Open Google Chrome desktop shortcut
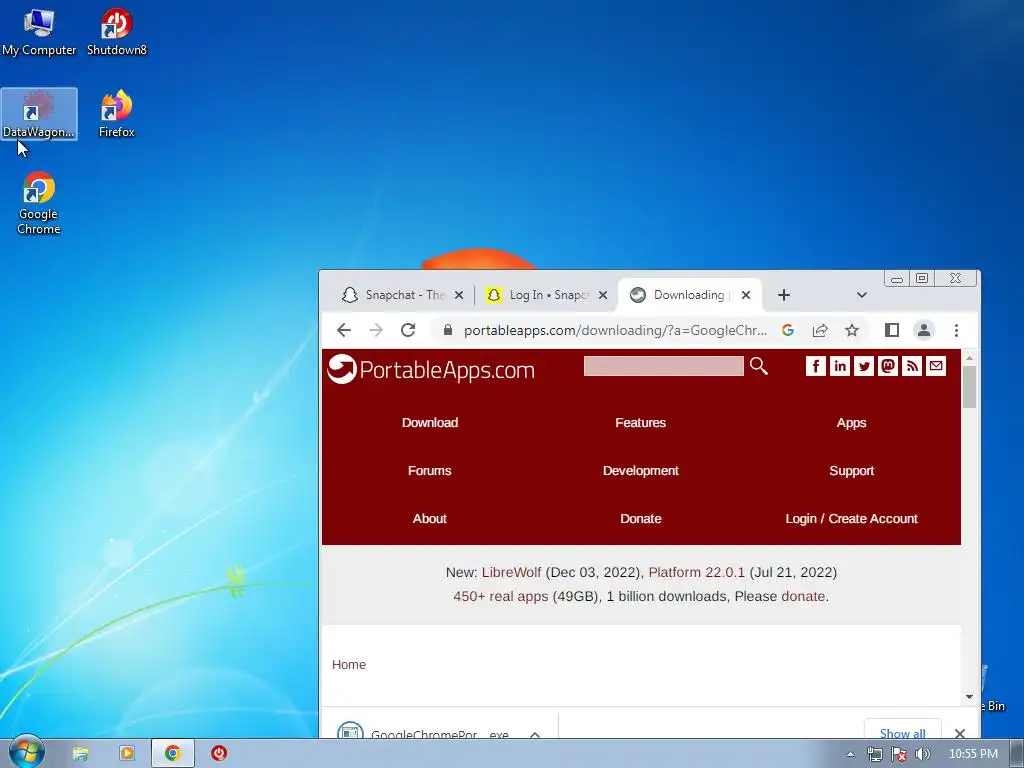This screenshot has width=1024, height=768. point(39,203)
